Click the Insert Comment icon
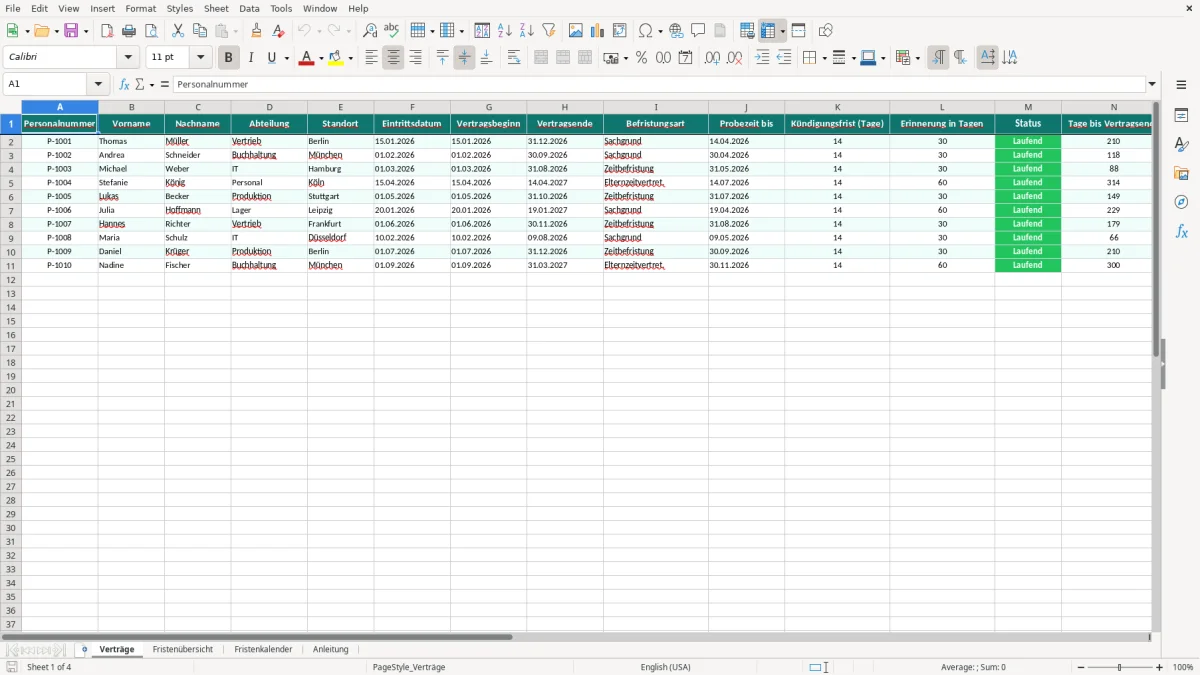 click(698, 31)
